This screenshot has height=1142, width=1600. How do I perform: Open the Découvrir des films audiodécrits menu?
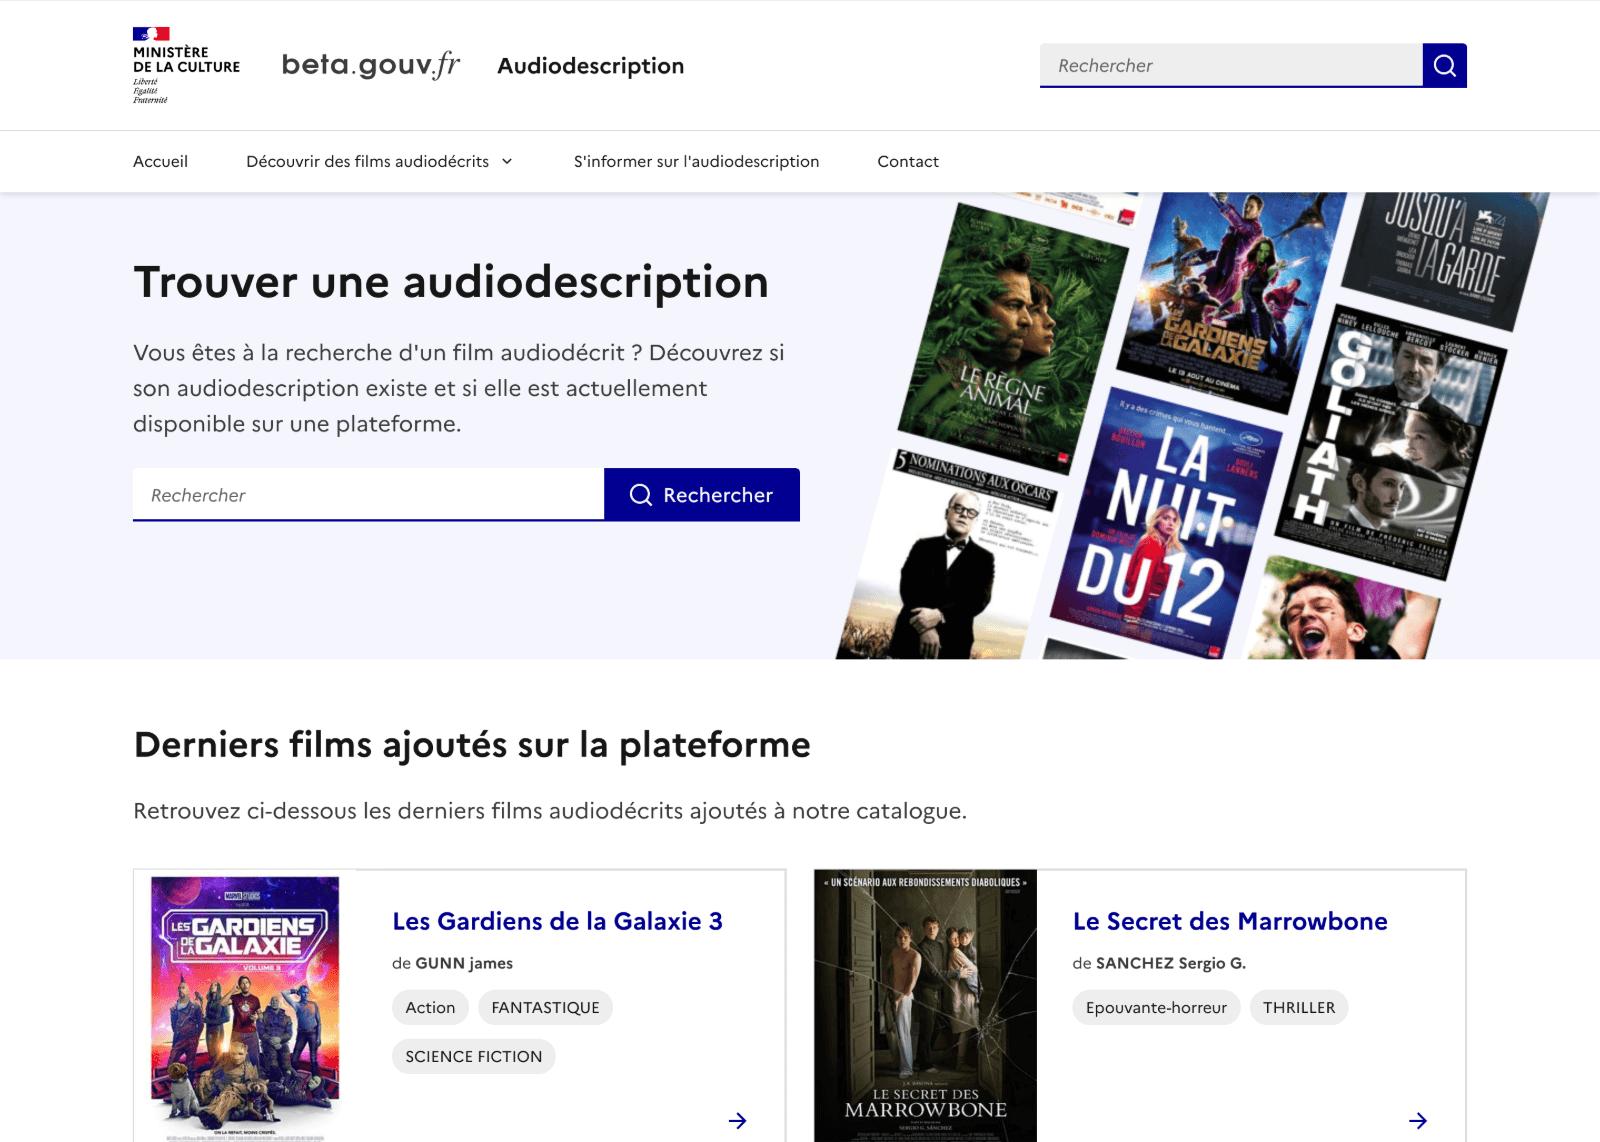coord(380,161)
